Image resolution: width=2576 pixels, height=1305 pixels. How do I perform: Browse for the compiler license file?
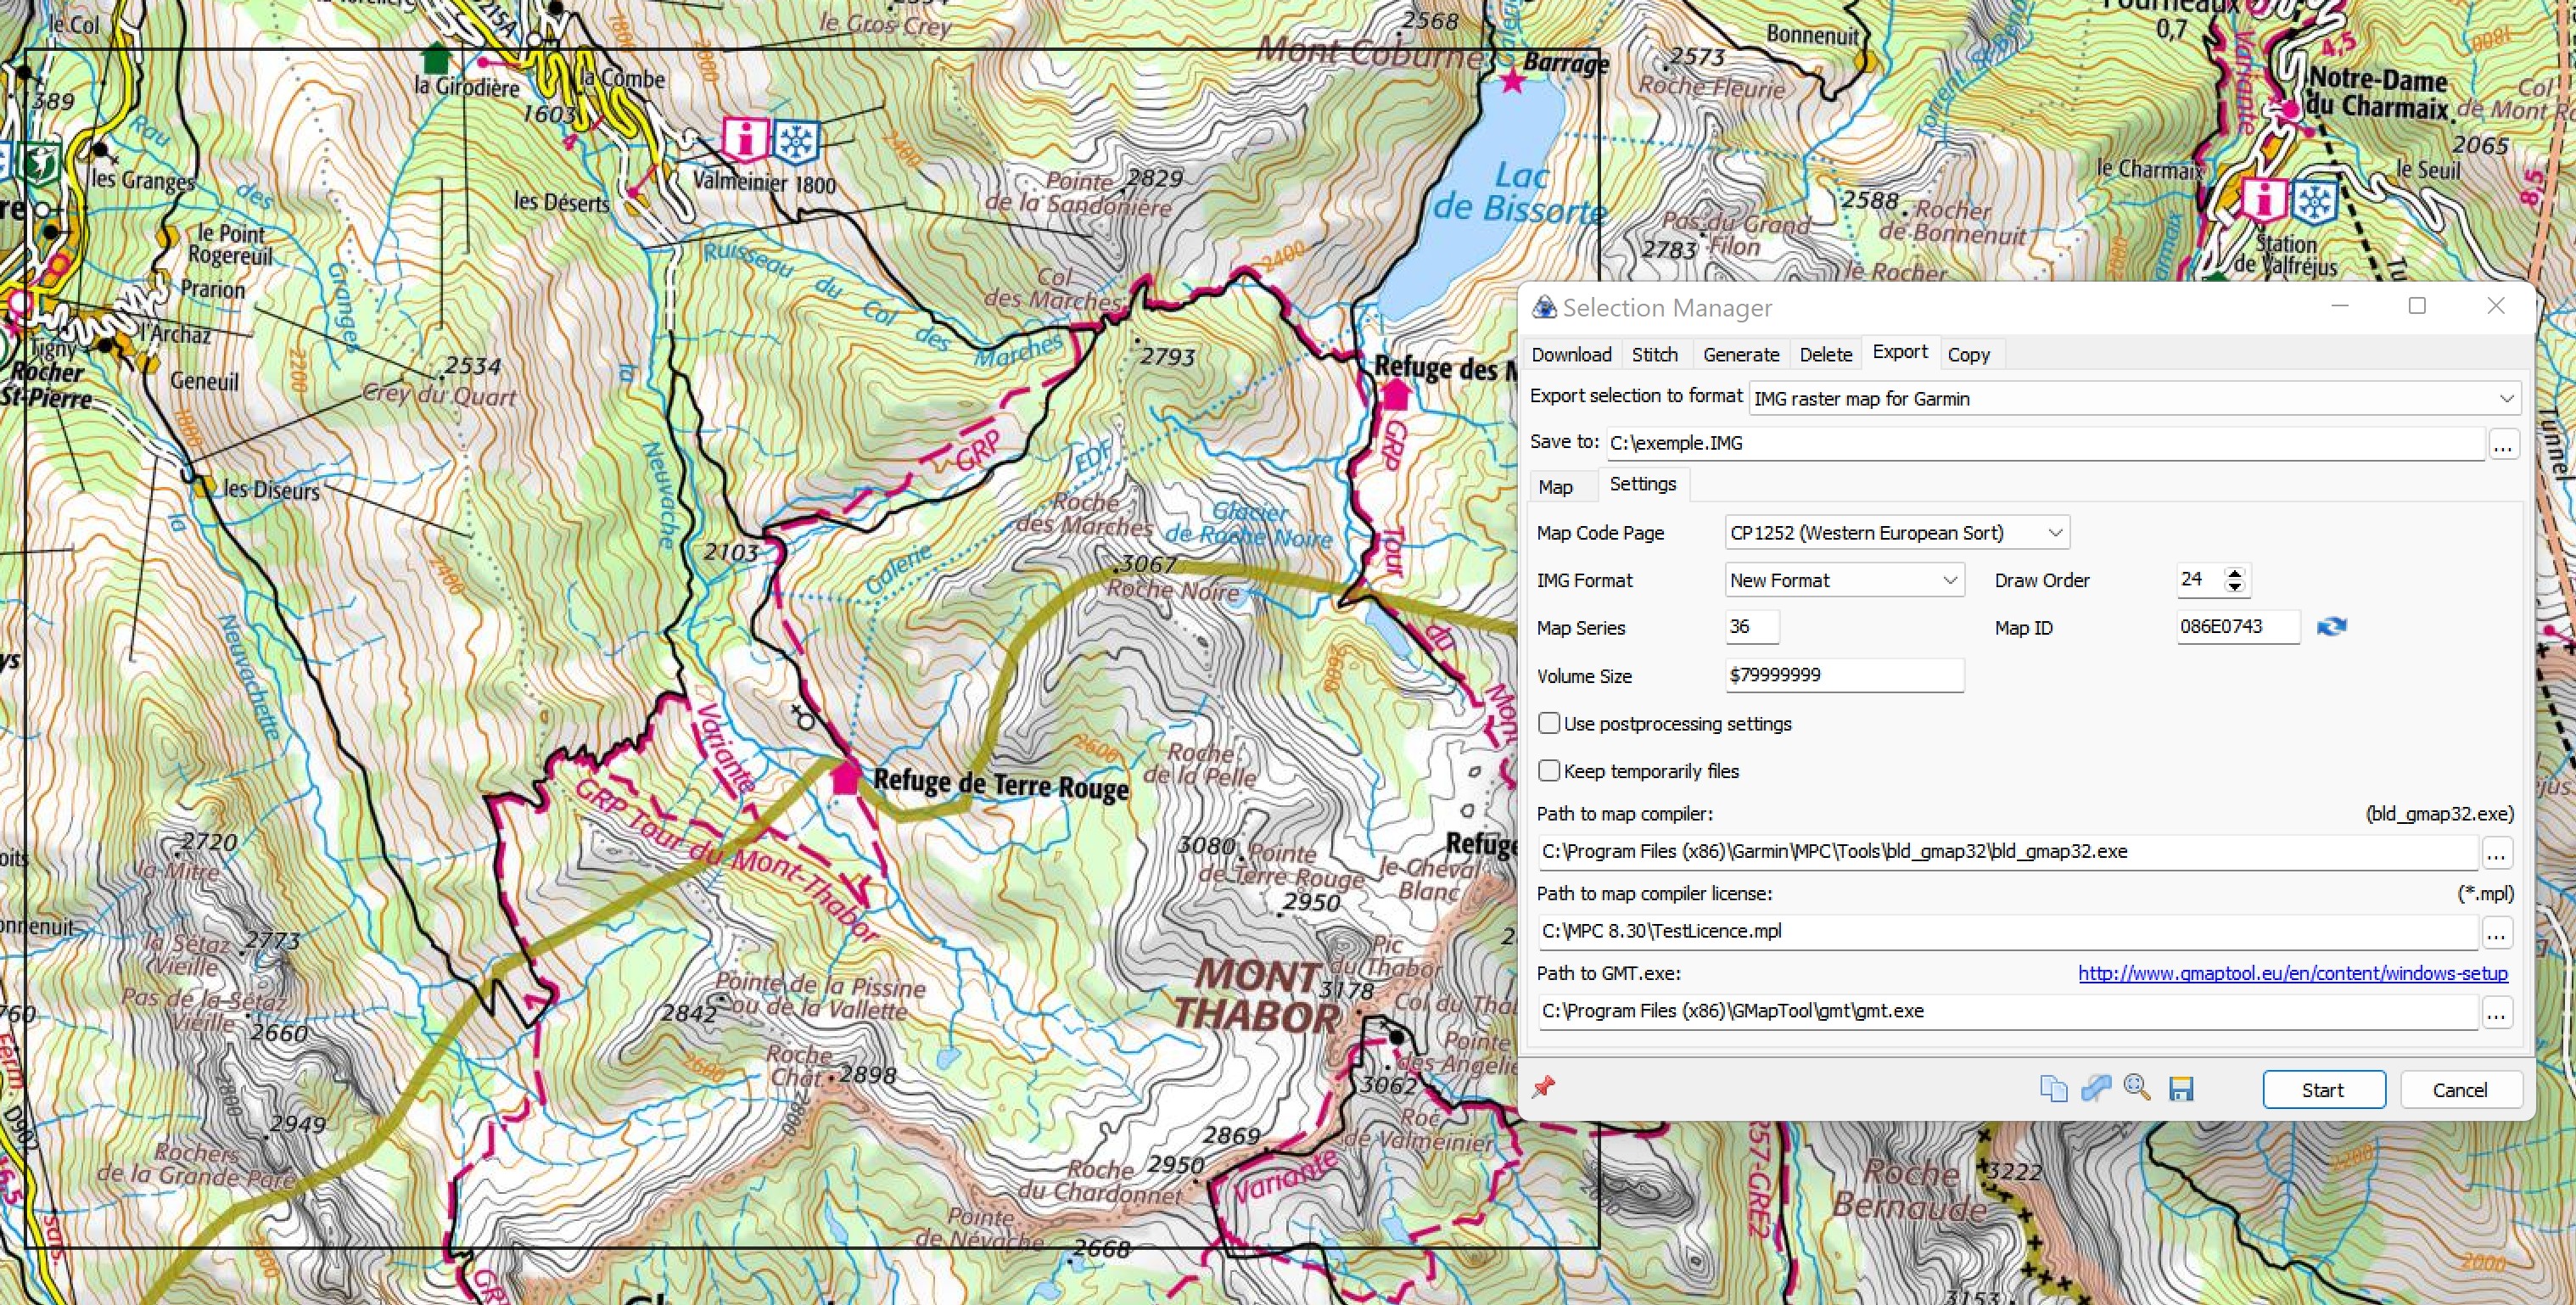[x=2497, y=933]
